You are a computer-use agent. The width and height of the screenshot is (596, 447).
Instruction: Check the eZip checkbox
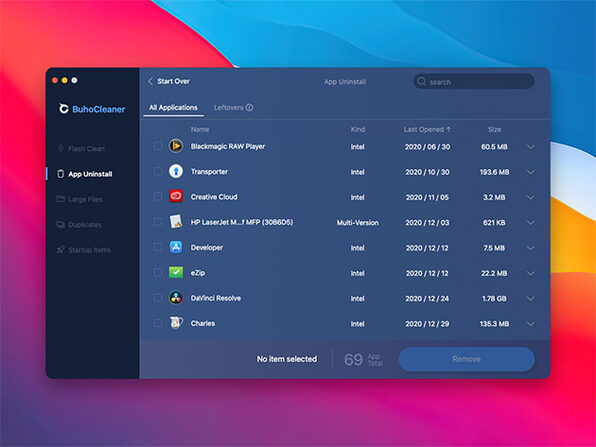(x=157, y=273)
